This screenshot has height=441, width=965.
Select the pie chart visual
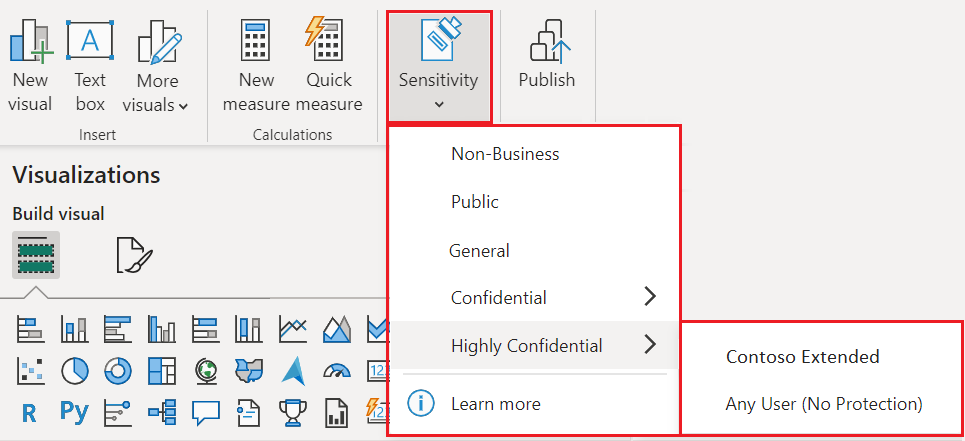click(76, 370)
